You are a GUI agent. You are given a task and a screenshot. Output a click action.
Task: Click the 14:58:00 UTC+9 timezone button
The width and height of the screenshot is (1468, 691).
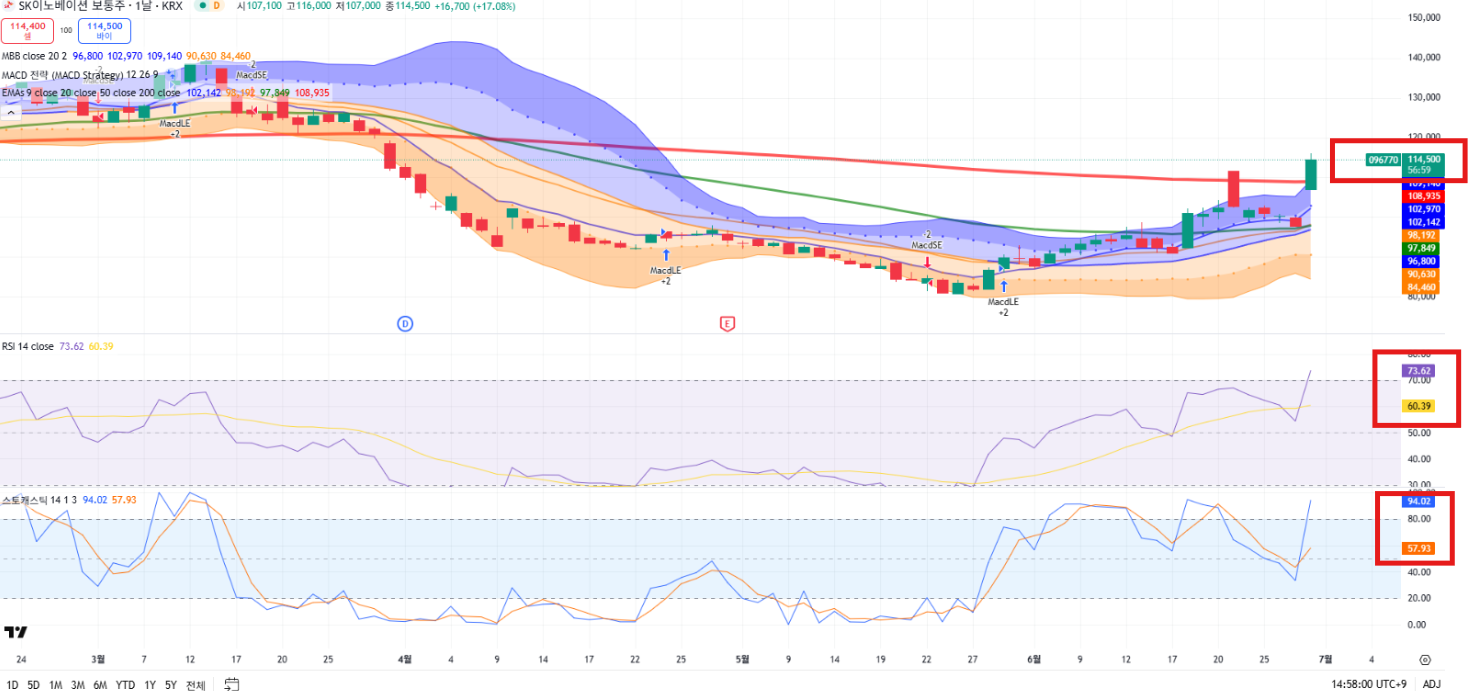pos(1367,685)
